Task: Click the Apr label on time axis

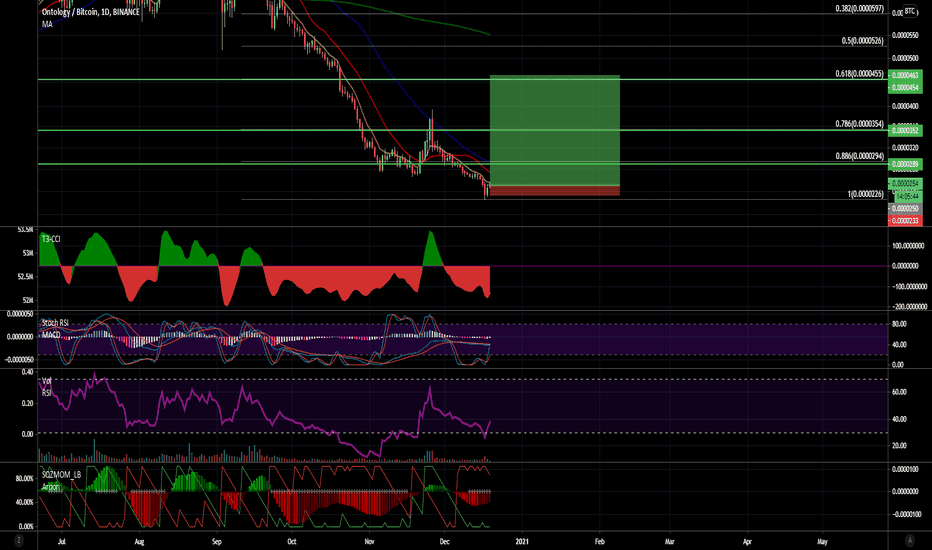Action: coord(747,542)
